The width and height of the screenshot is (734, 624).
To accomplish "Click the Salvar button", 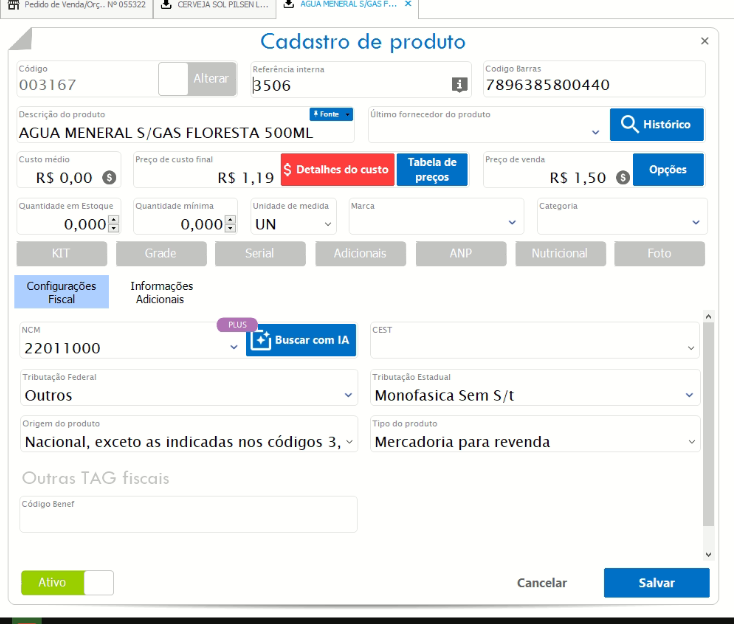I will click(656, 583).
